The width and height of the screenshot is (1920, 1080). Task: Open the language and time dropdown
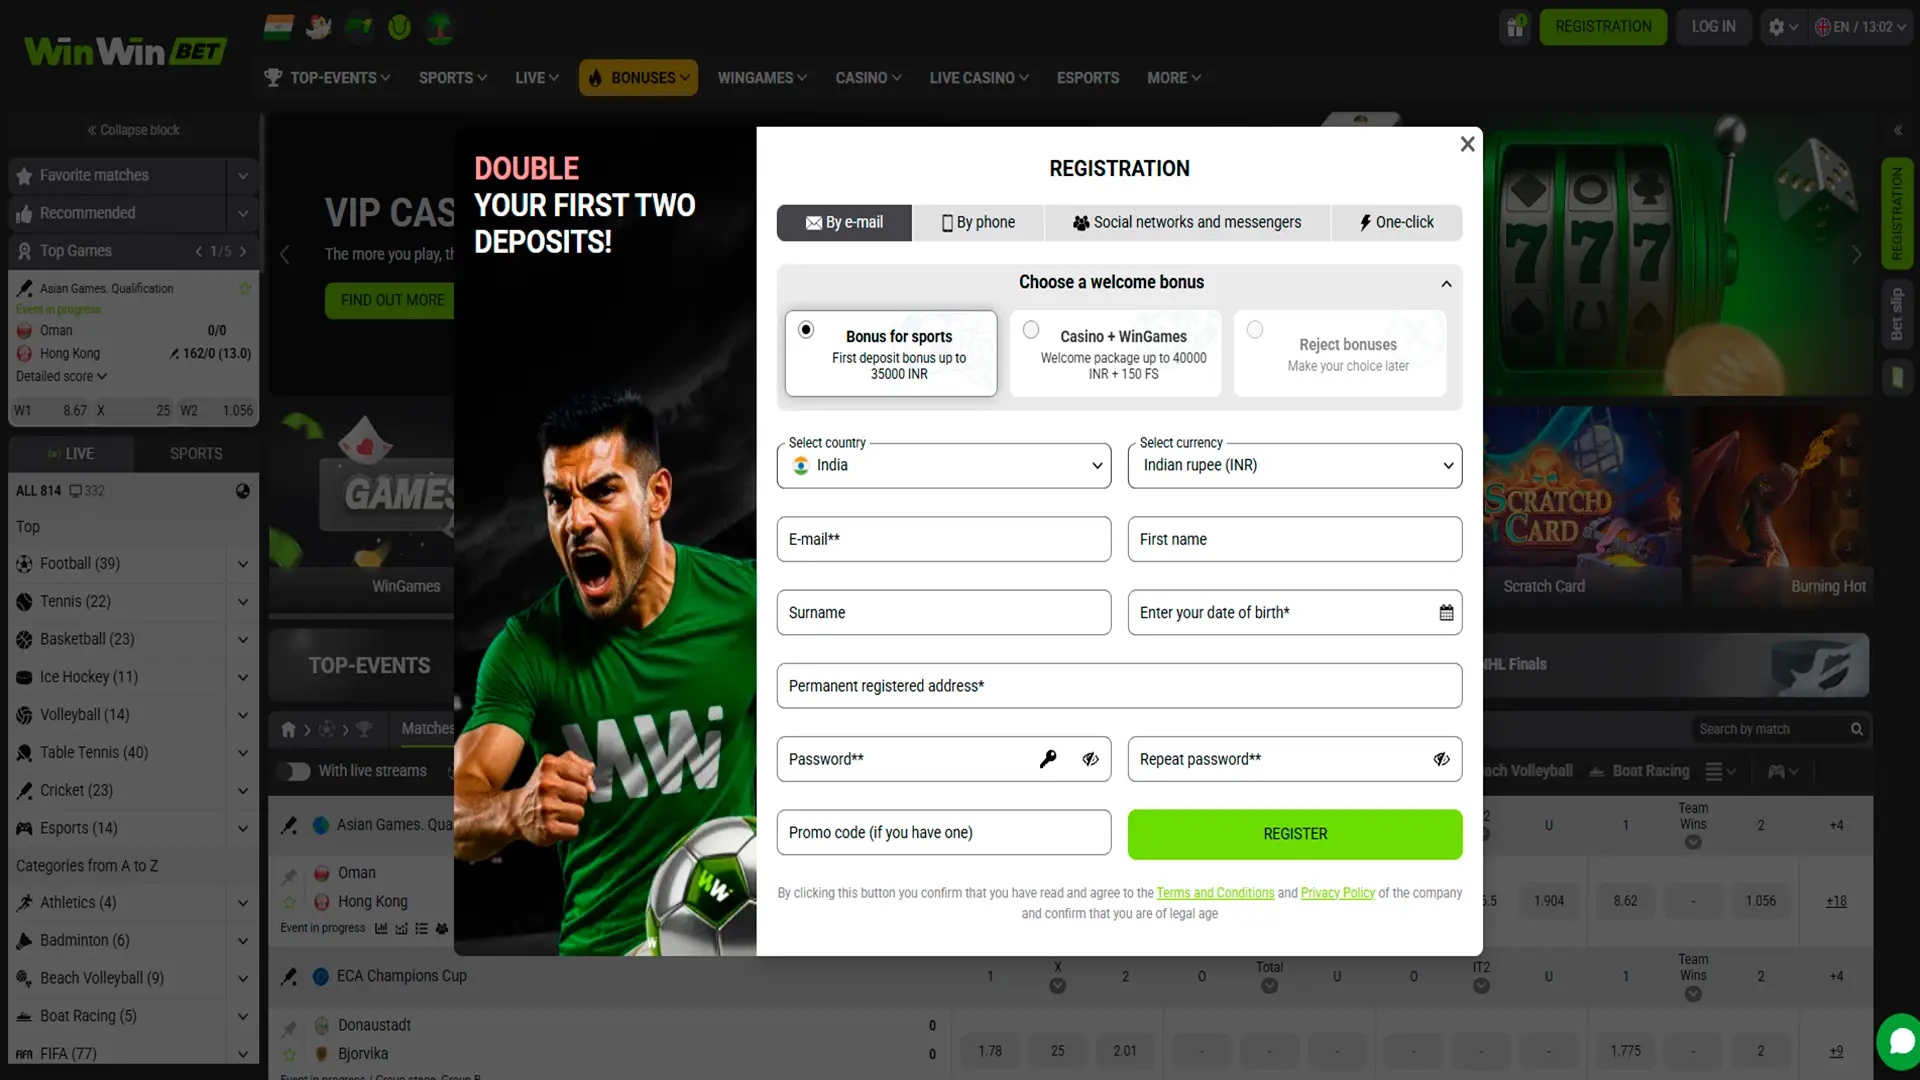point(1861,27)
